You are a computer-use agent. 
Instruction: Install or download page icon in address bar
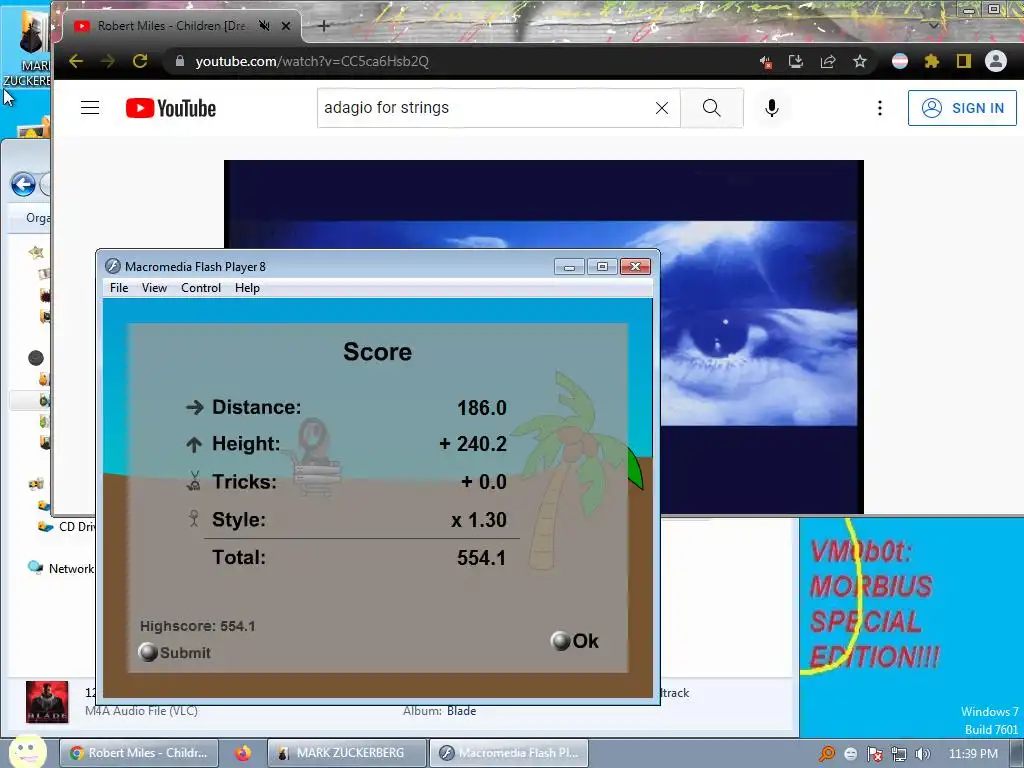coord(795,61)
